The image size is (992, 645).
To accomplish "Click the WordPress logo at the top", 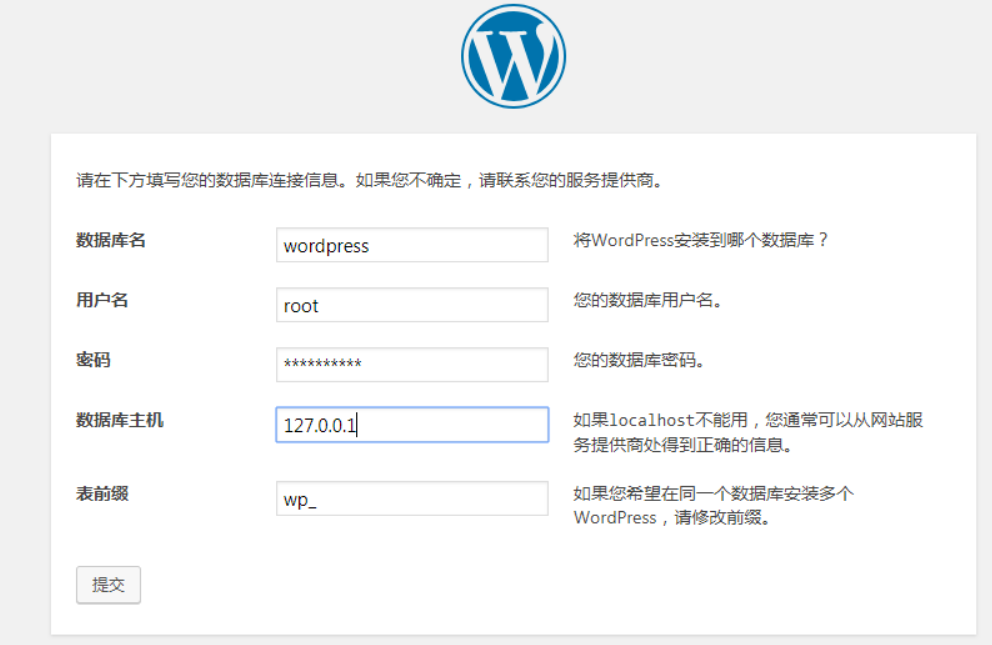I will coord(513,56).
